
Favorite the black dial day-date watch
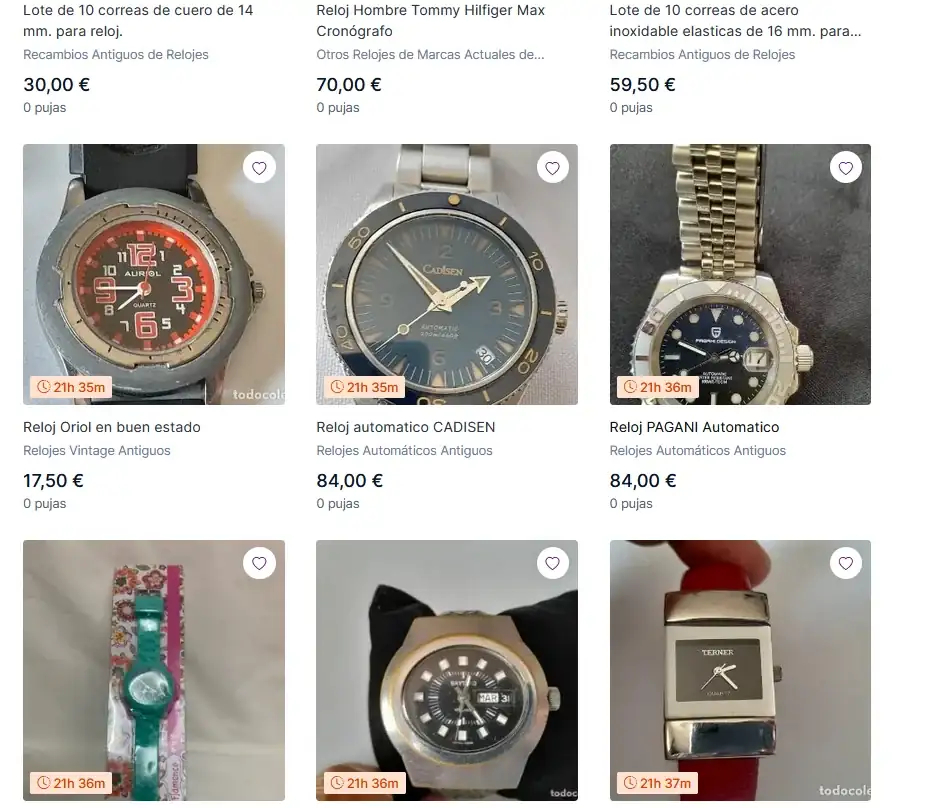click(x=552, y=564)
